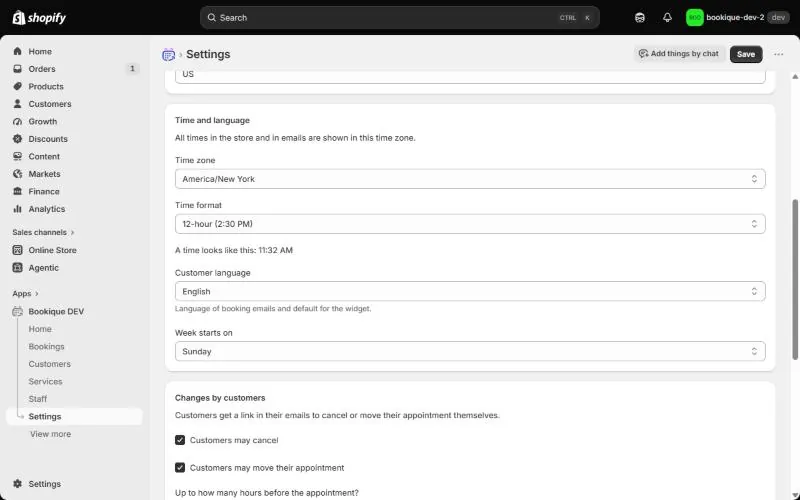
Task: Click the Analytics bar chart icon
Action: tap(17, 209)
